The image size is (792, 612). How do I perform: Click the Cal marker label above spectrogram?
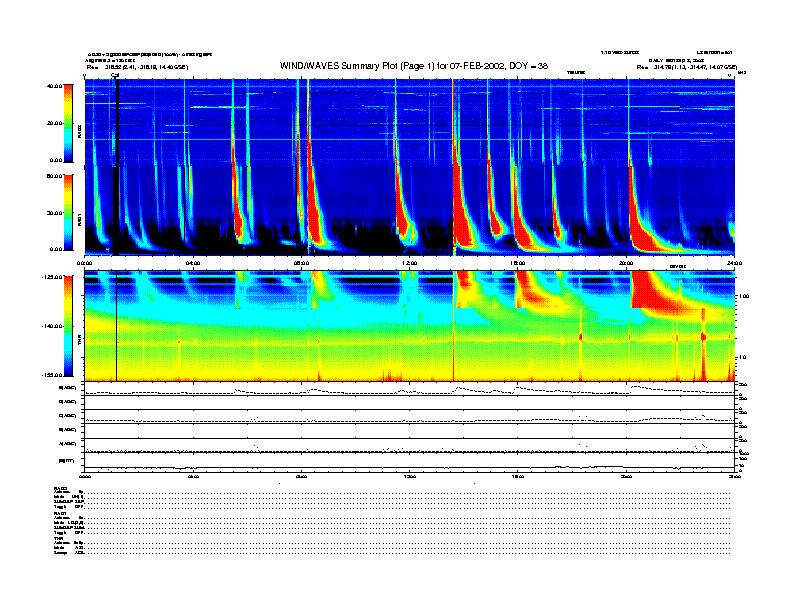[x=115, y=76]
